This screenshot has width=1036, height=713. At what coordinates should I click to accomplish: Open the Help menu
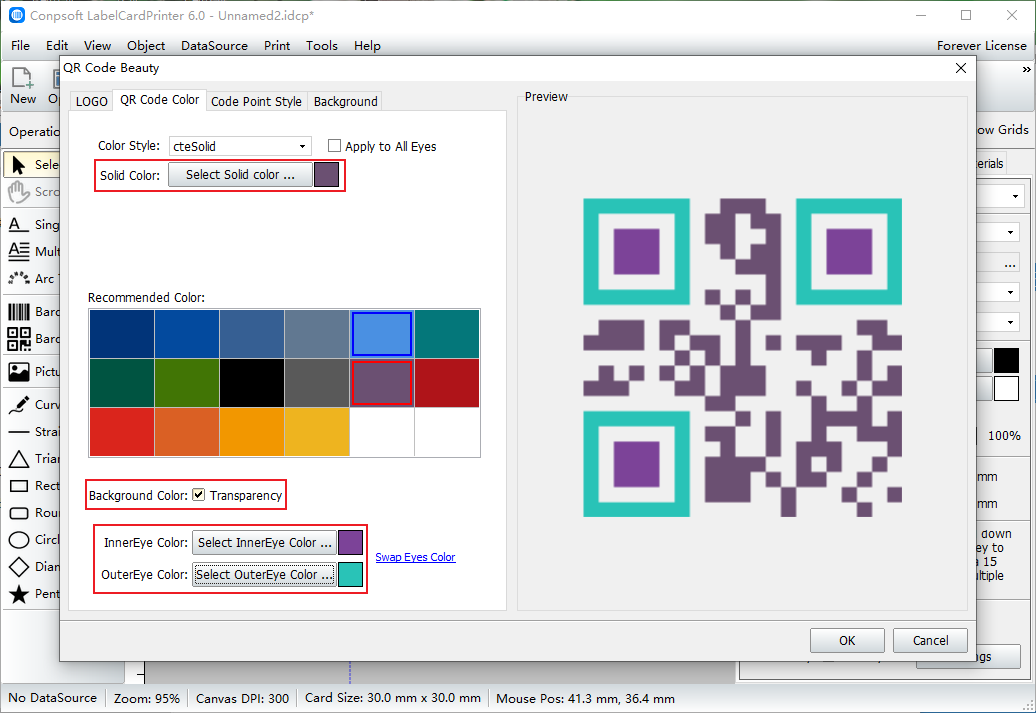pyautogui.click(x=367, y=46)
